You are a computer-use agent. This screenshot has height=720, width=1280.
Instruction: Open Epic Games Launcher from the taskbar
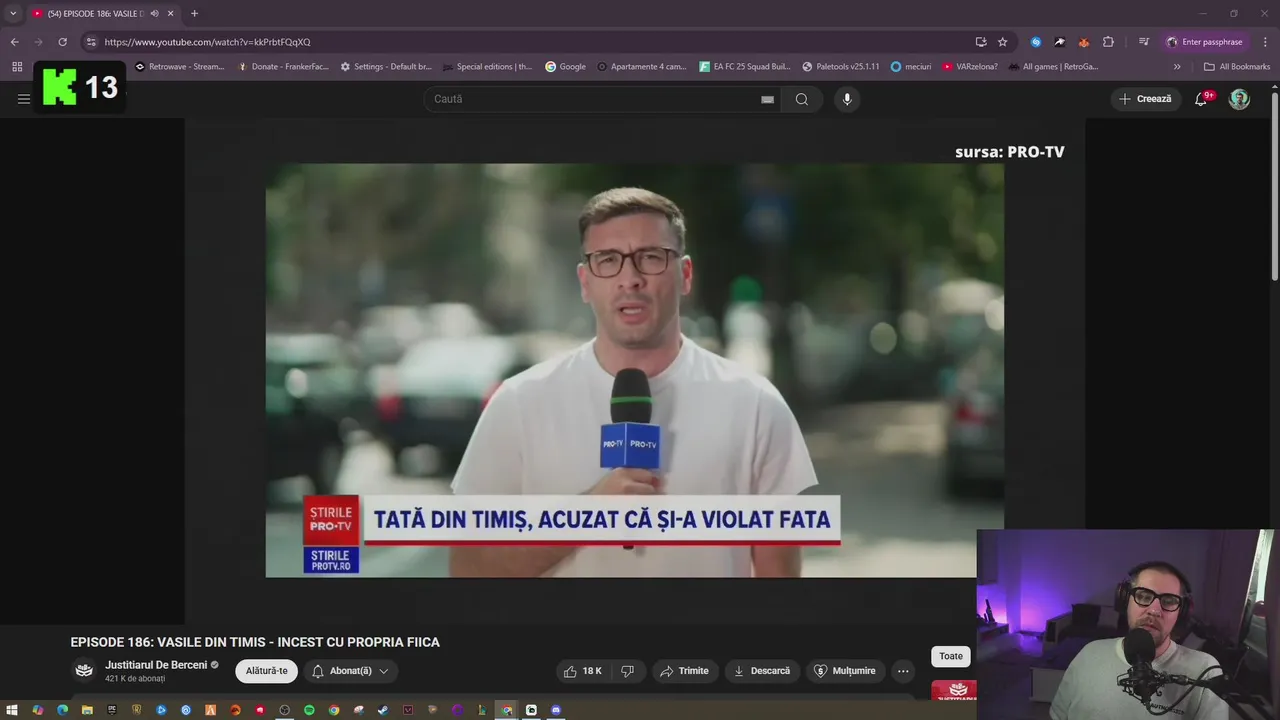(x=111, y=710)
